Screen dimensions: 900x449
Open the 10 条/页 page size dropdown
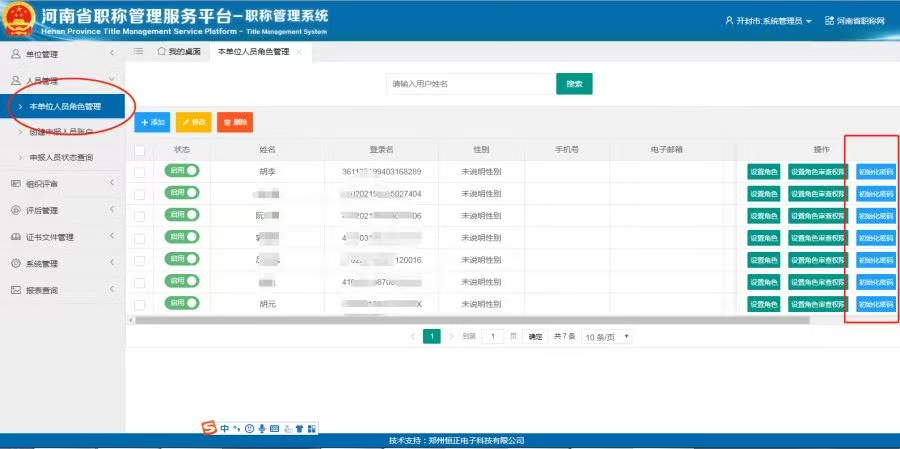coord(607,337)
